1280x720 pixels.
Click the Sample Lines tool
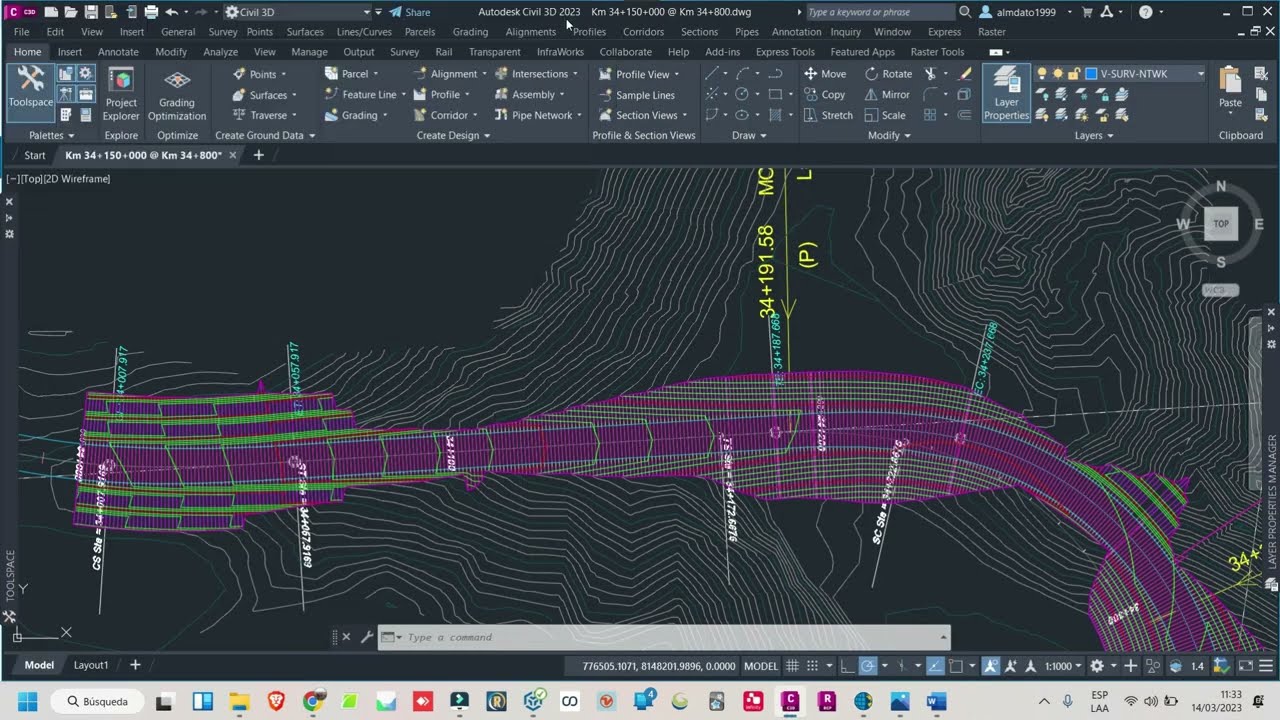[637, 95]
